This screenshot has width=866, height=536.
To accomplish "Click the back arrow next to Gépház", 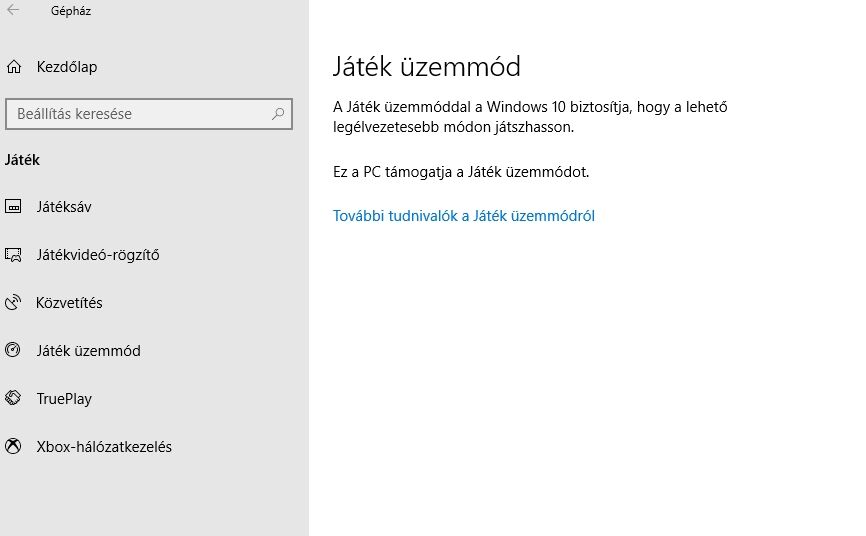I will pos(13,12).
